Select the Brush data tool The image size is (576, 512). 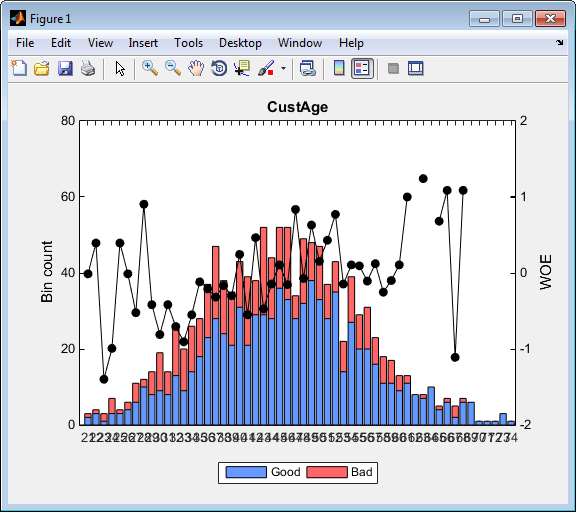266,68
